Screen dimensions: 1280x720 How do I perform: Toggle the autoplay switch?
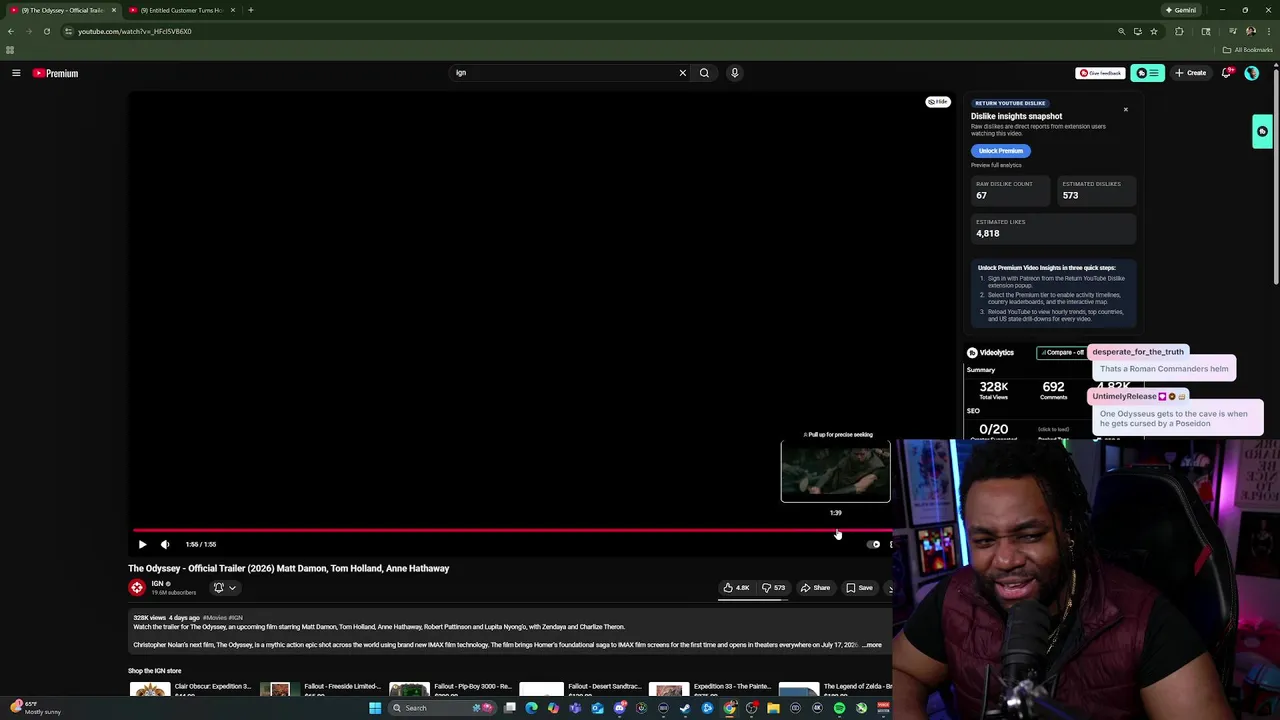coord(873,544)
